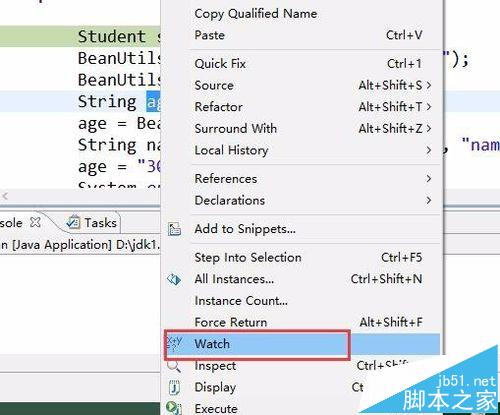Click the selected highlighted variable in editor

pos(153,102)
